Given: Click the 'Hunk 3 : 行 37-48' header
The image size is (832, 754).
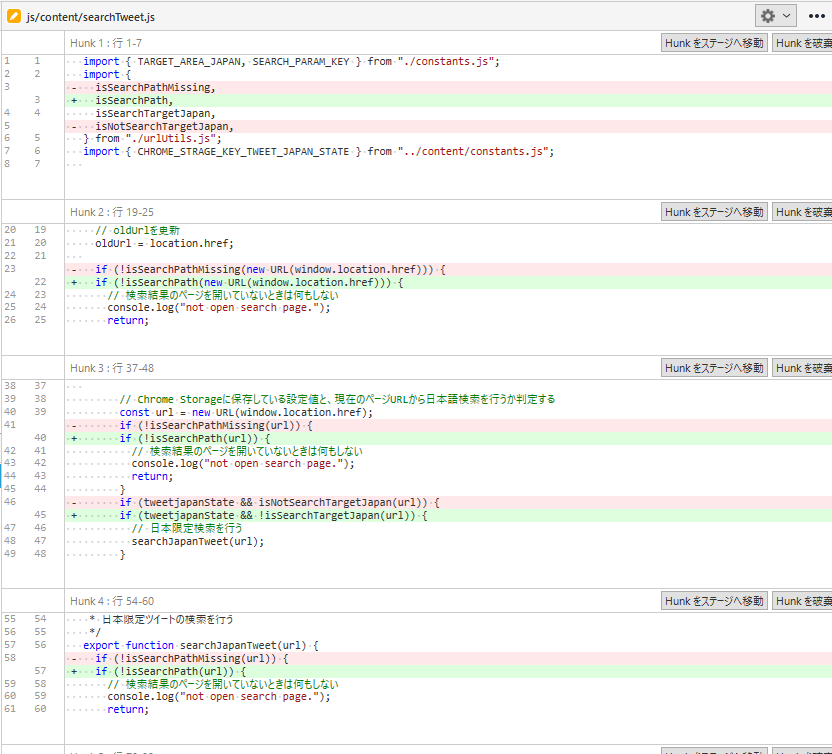Looking at the screenshot, I should [112, 368].
